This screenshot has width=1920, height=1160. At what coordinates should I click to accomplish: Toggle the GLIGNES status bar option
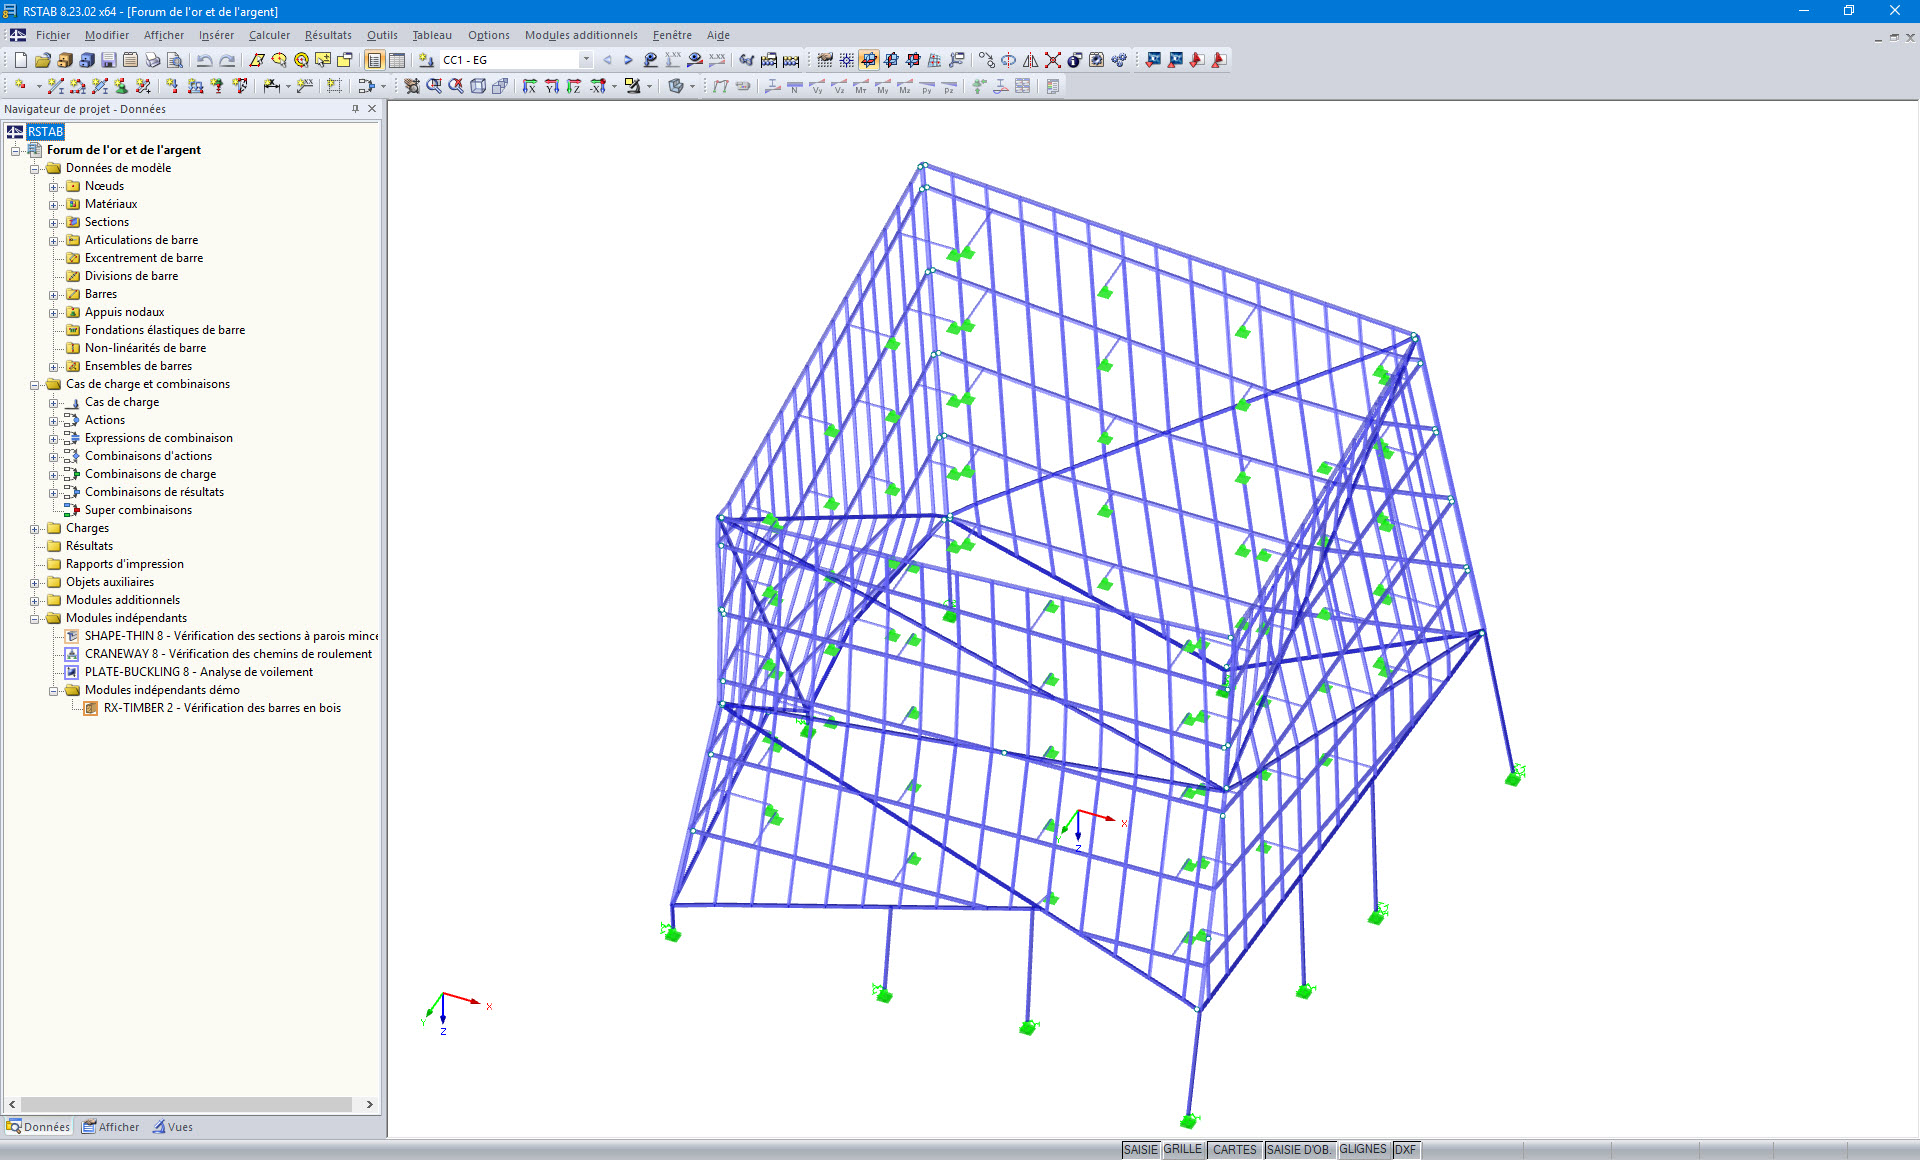pos(1362,1150)
